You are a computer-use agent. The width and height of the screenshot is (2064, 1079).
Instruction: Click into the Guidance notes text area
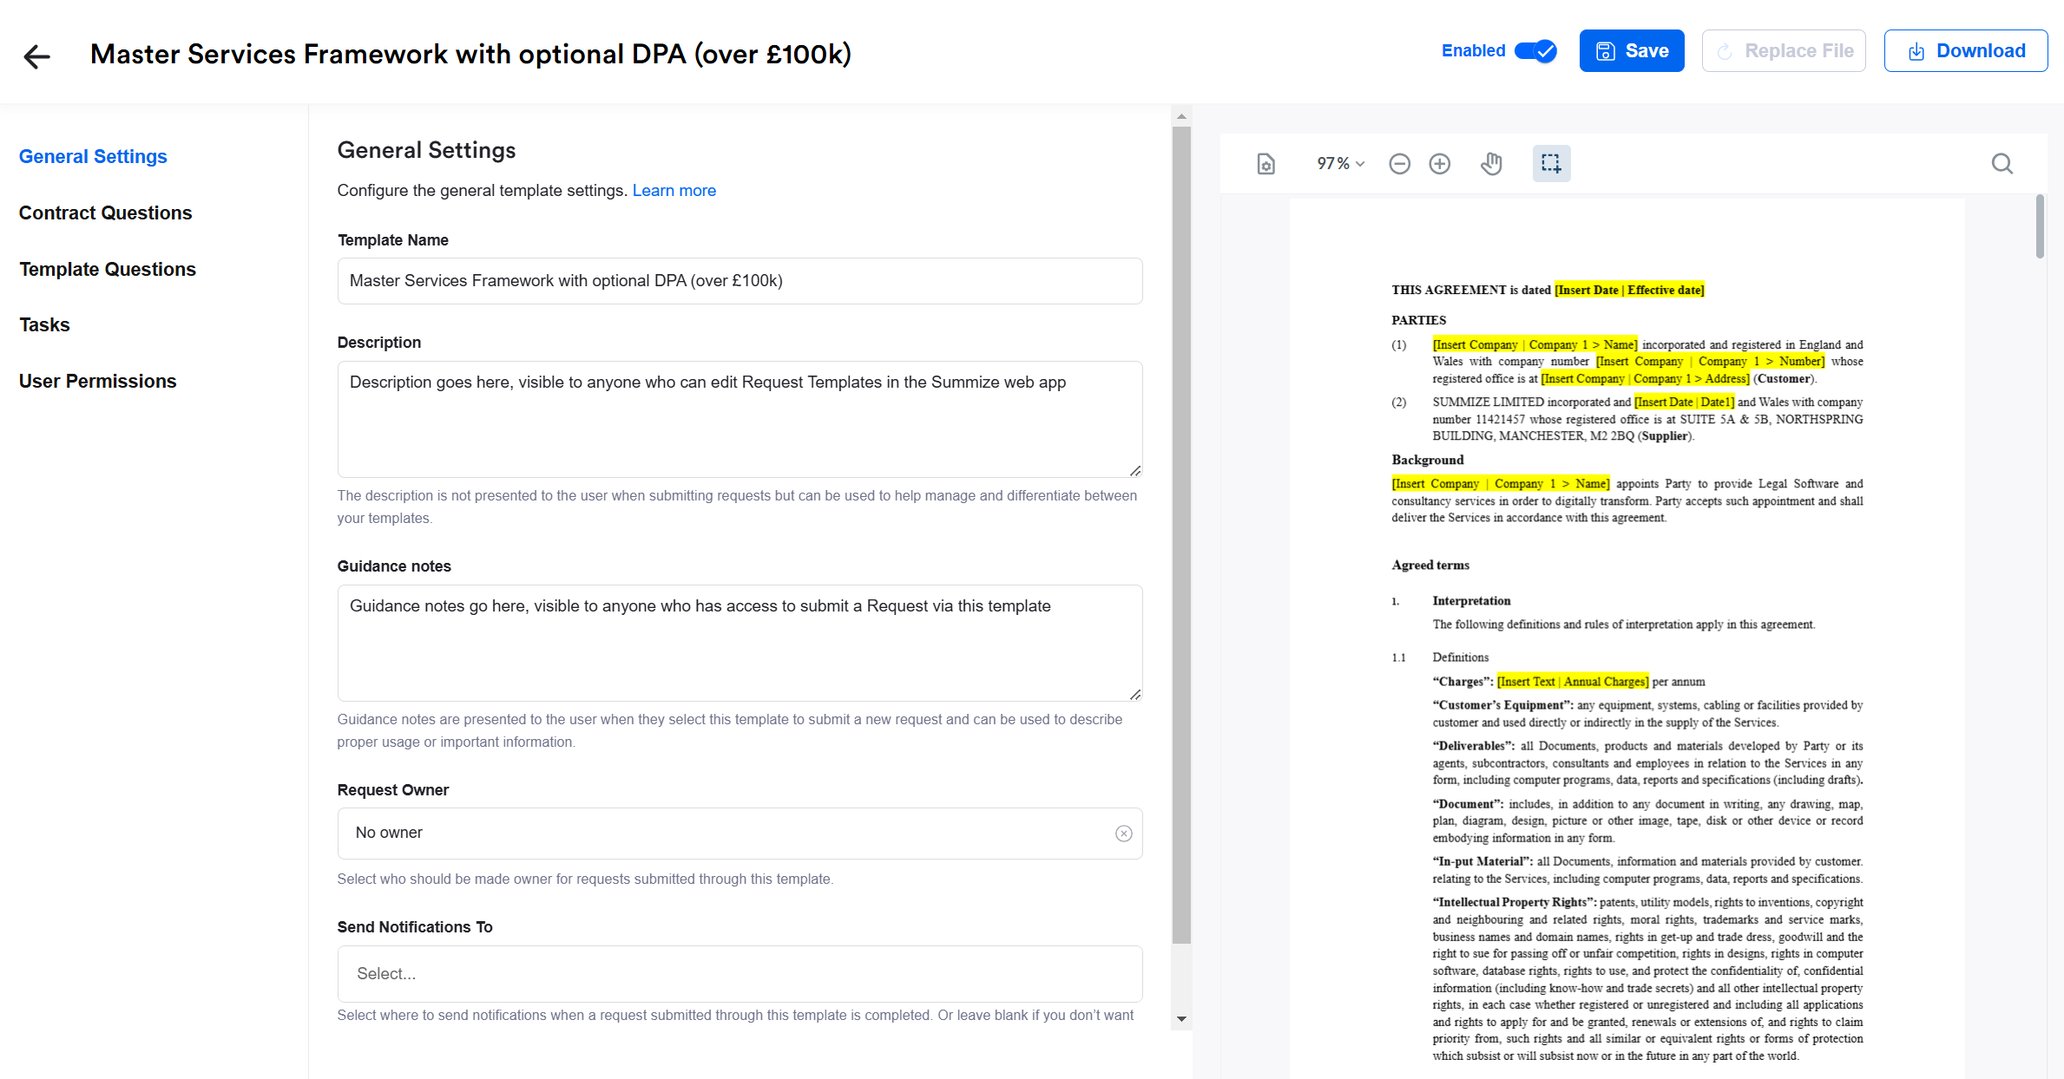click(739, 642)
